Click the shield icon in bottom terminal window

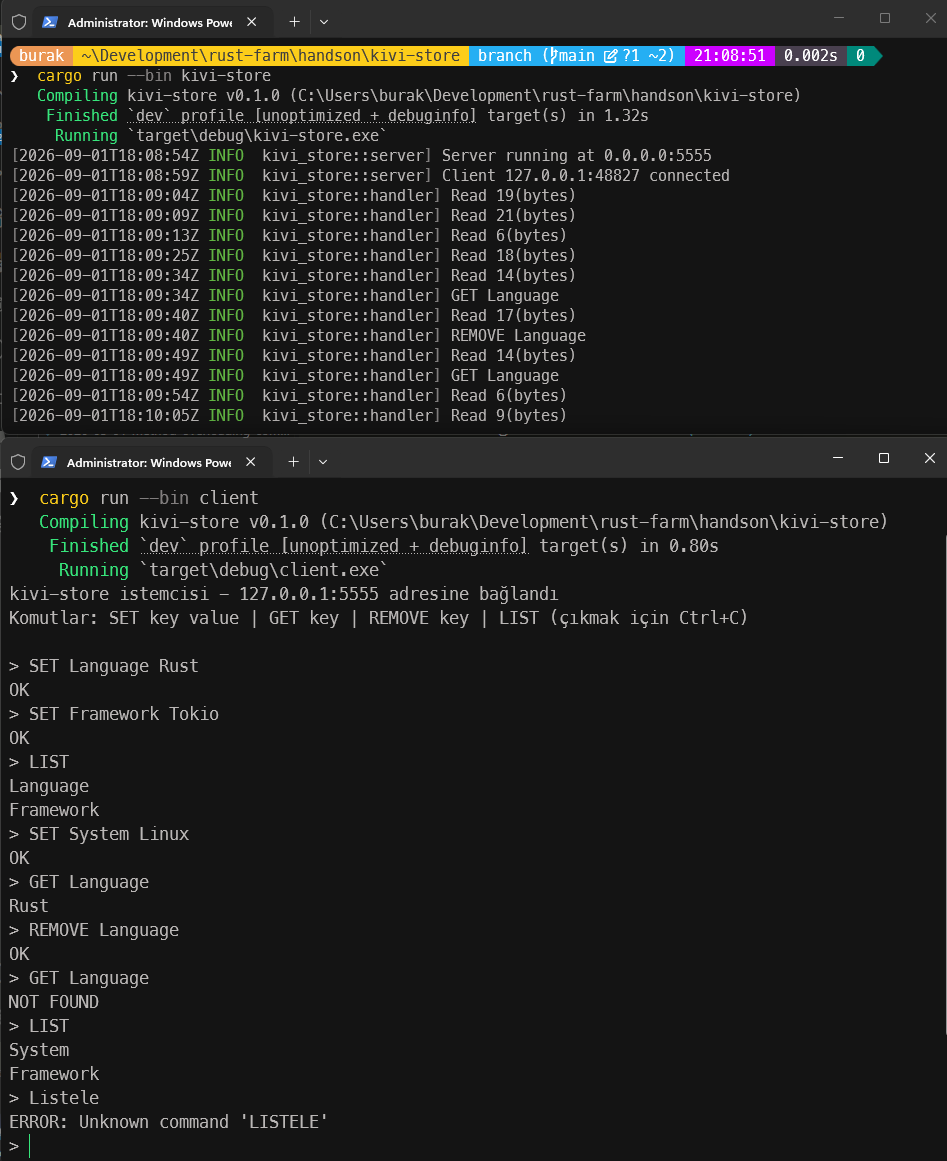[19, 462]
